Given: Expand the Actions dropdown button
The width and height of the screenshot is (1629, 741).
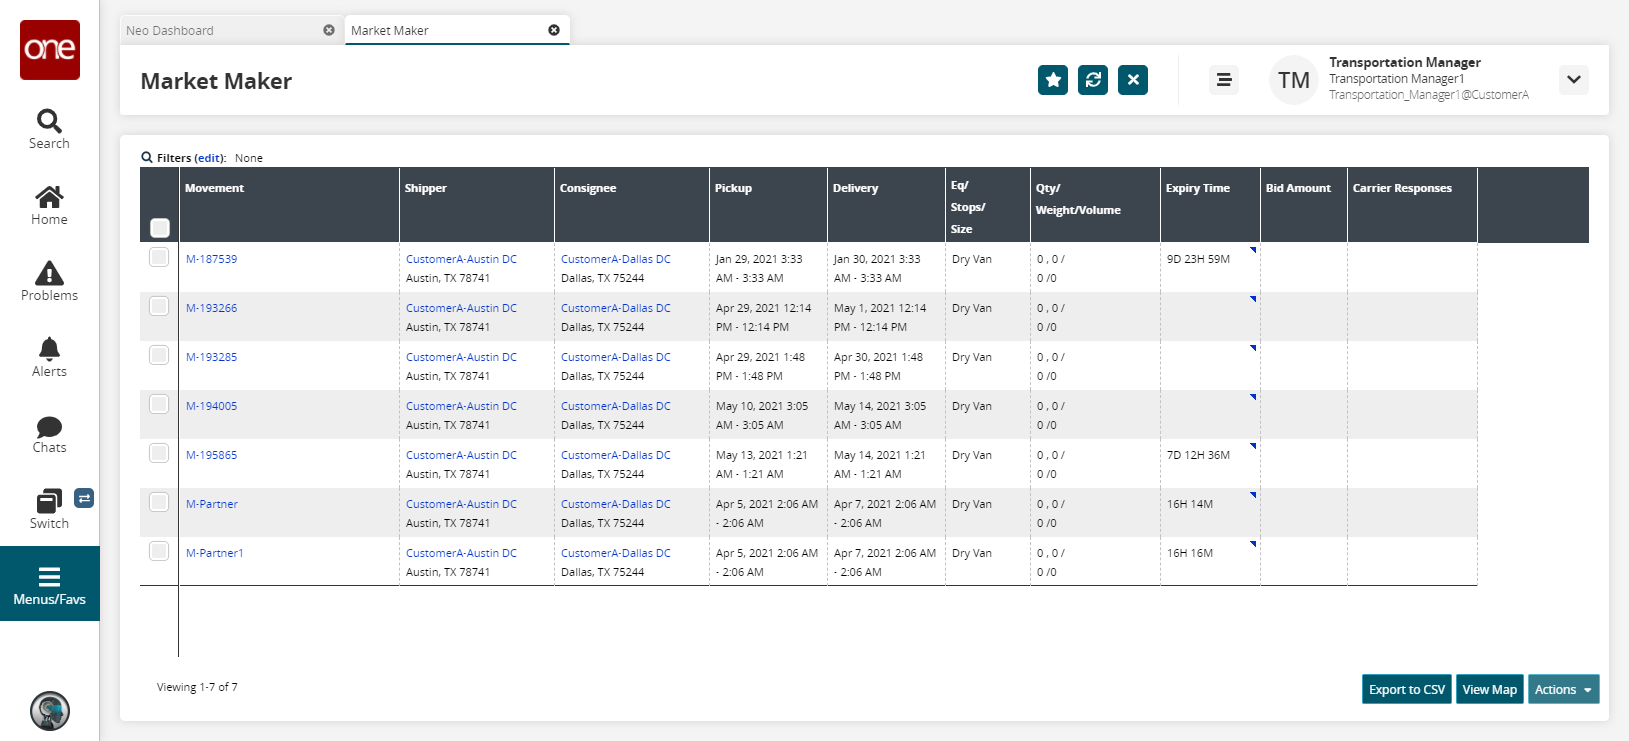Looking at the screenshot, I should pyautogui.click(x=1562, y=690).
